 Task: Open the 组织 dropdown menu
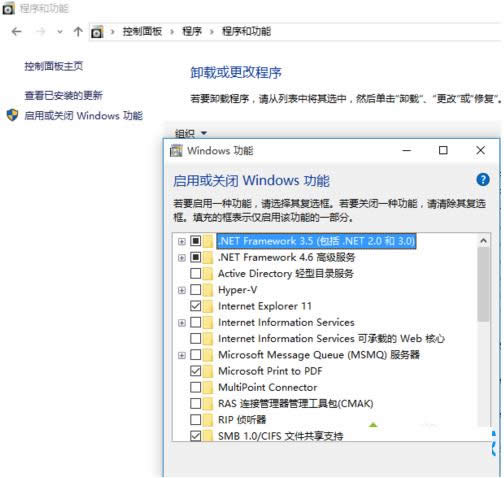tap(191, 133)
